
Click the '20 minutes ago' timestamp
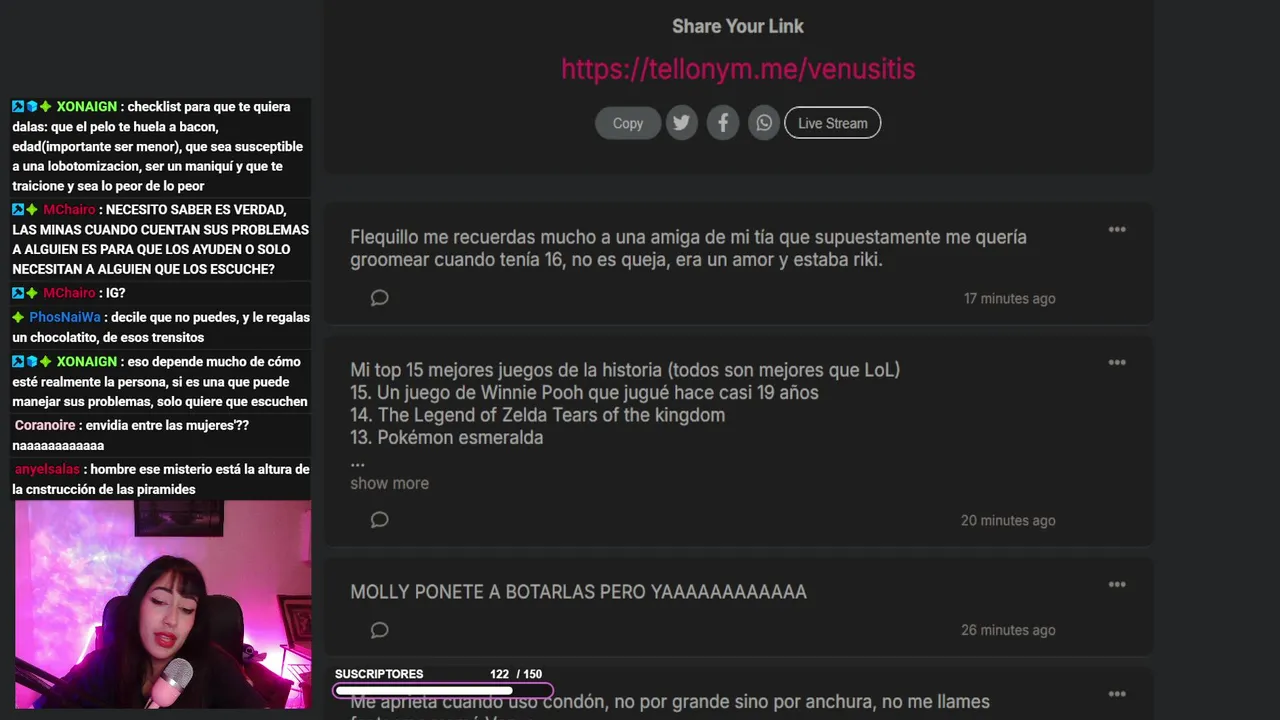coord(1008,520)
